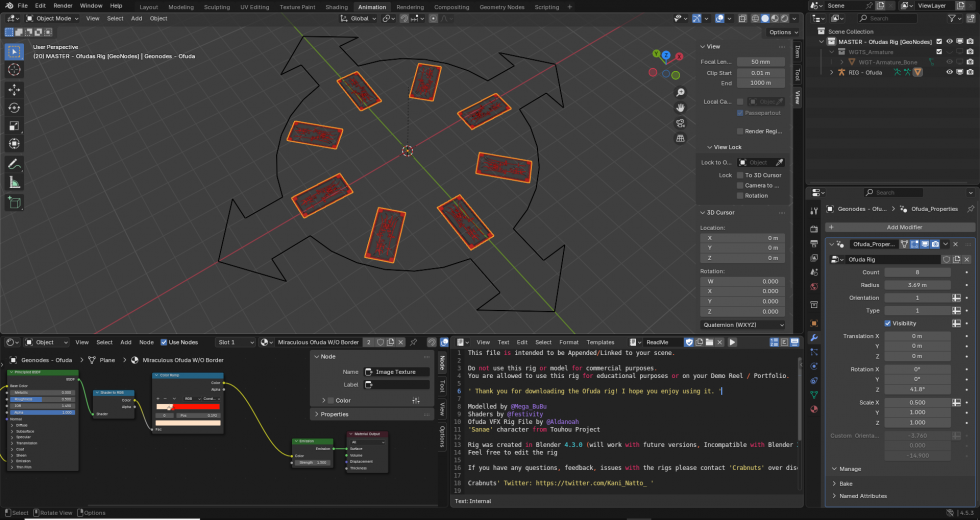Switch to the Shading workspace tab
Screen dimensions: 980x520
(x=337, y=6)
